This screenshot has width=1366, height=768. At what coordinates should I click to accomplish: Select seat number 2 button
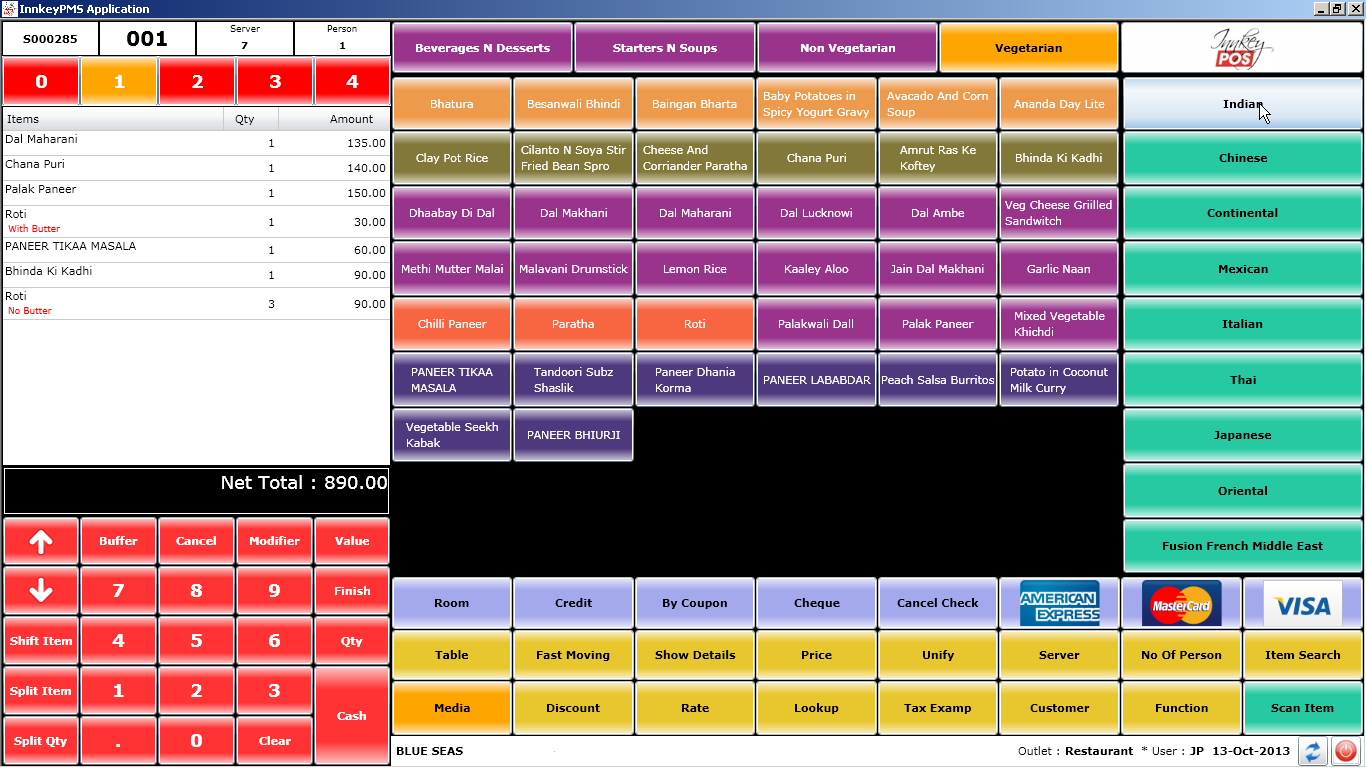click(x=197, y=82)
